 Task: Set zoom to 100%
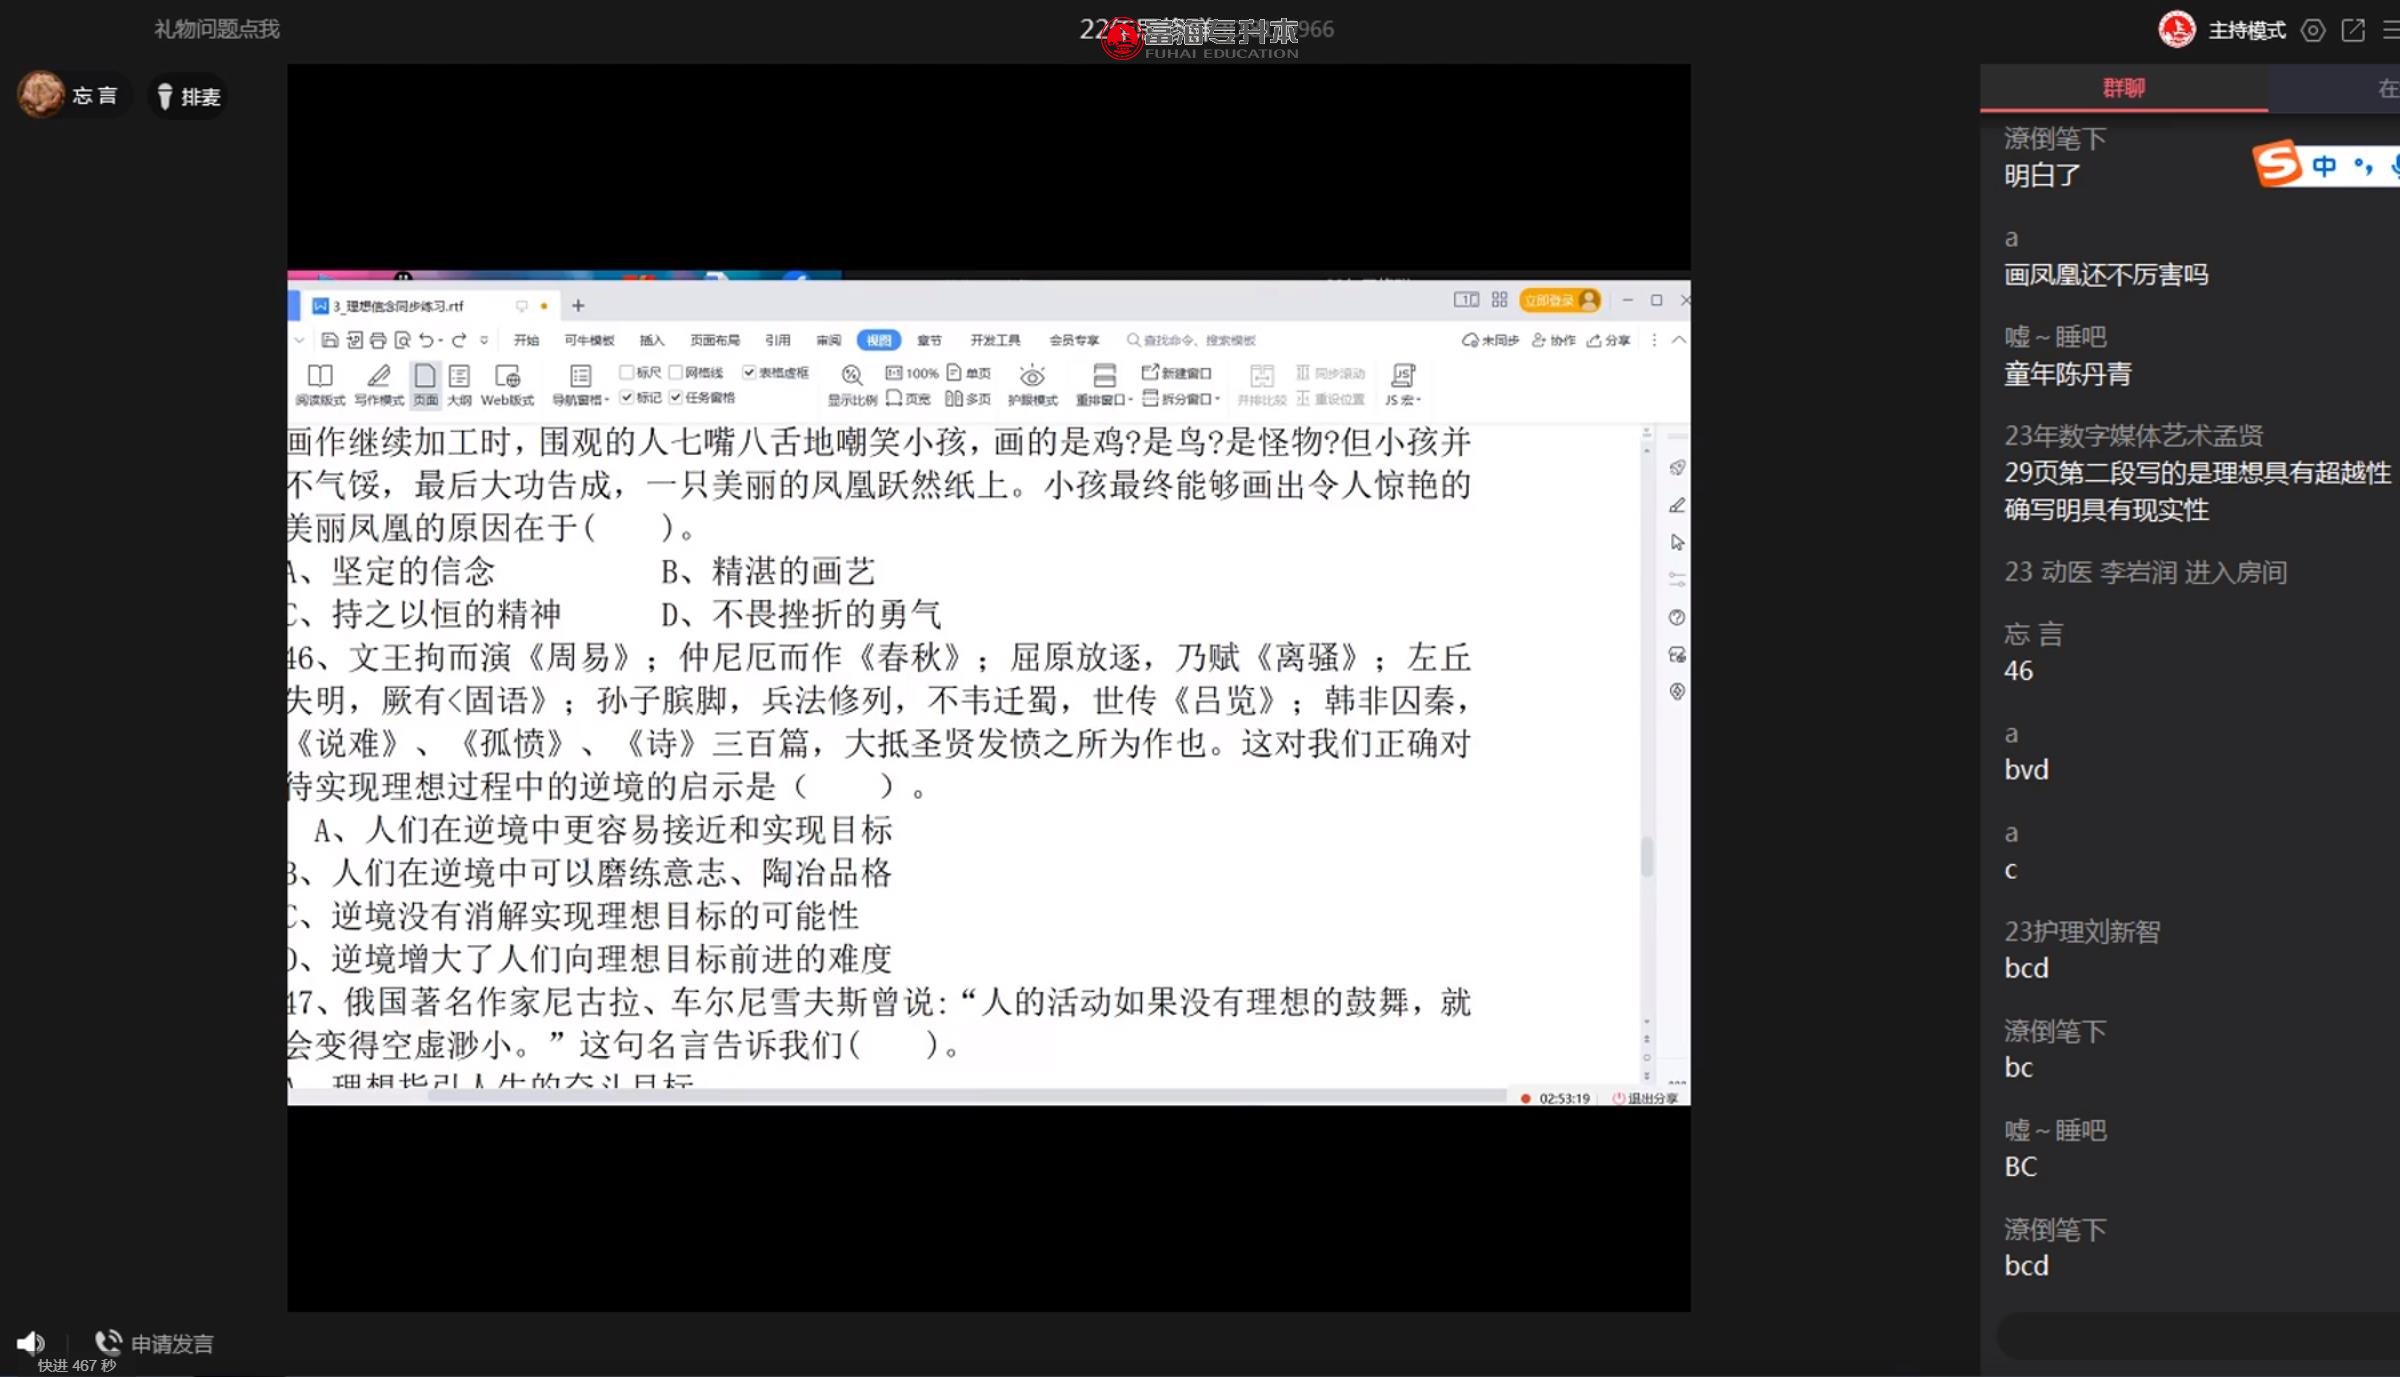[911, 373]
